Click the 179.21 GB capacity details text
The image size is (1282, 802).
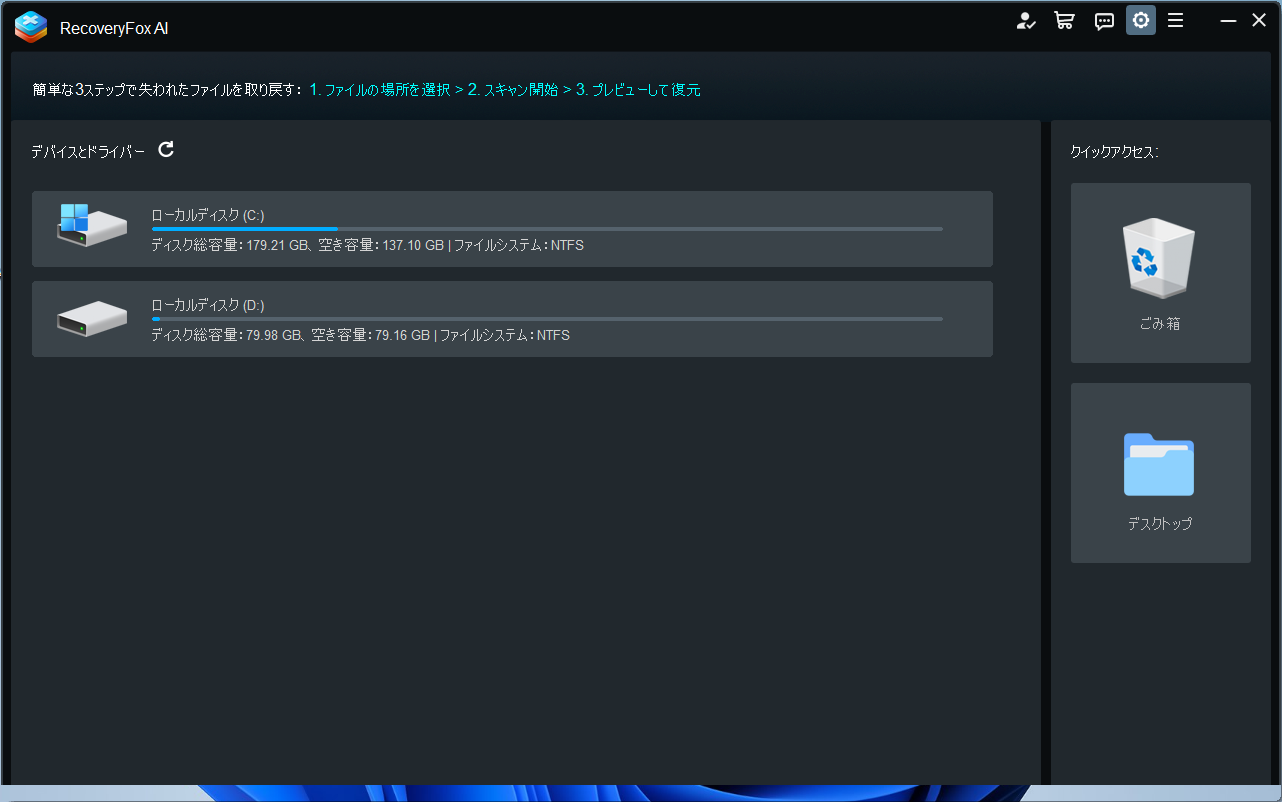pyautogui.click(x=367, y=245)
